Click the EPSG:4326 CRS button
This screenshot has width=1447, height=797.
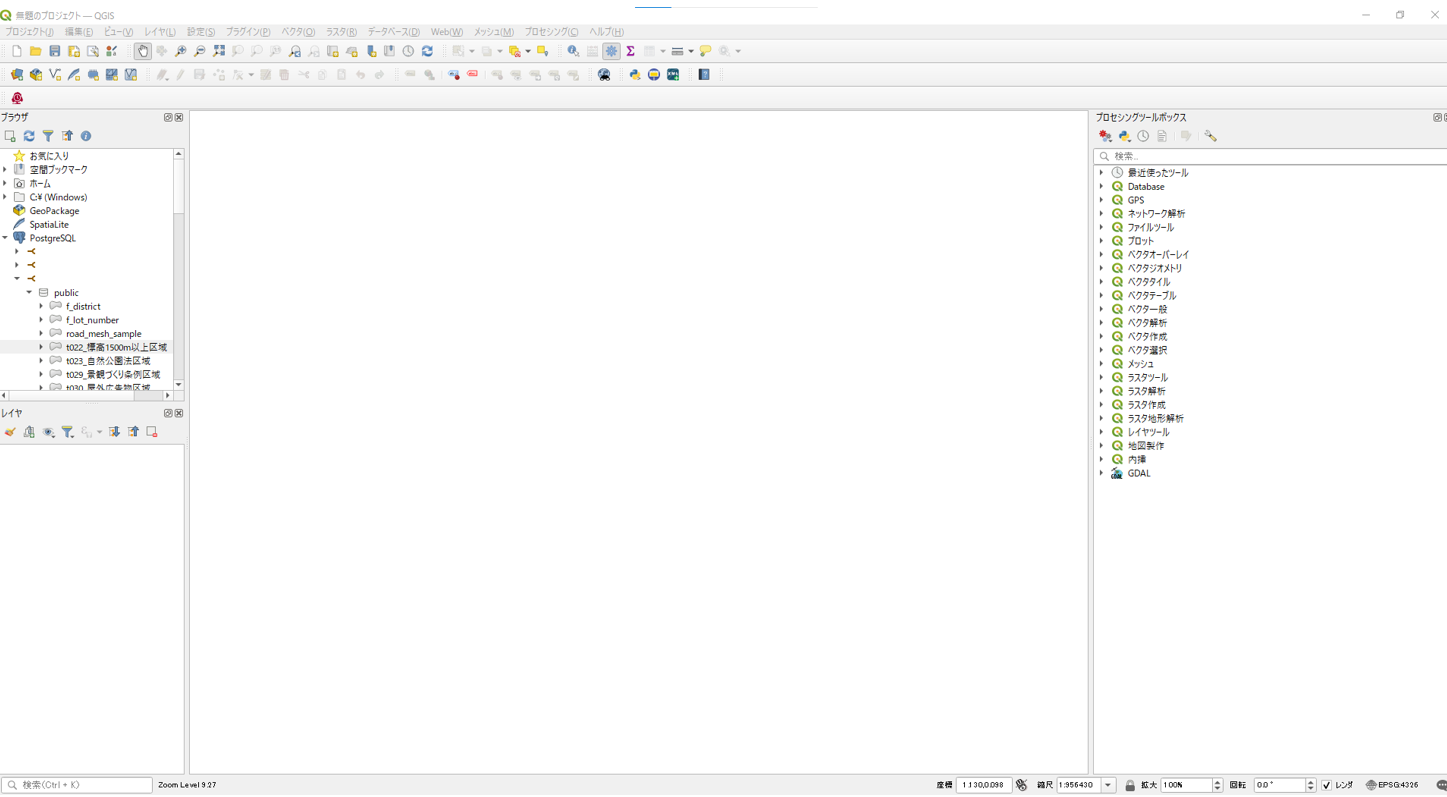1391,786
